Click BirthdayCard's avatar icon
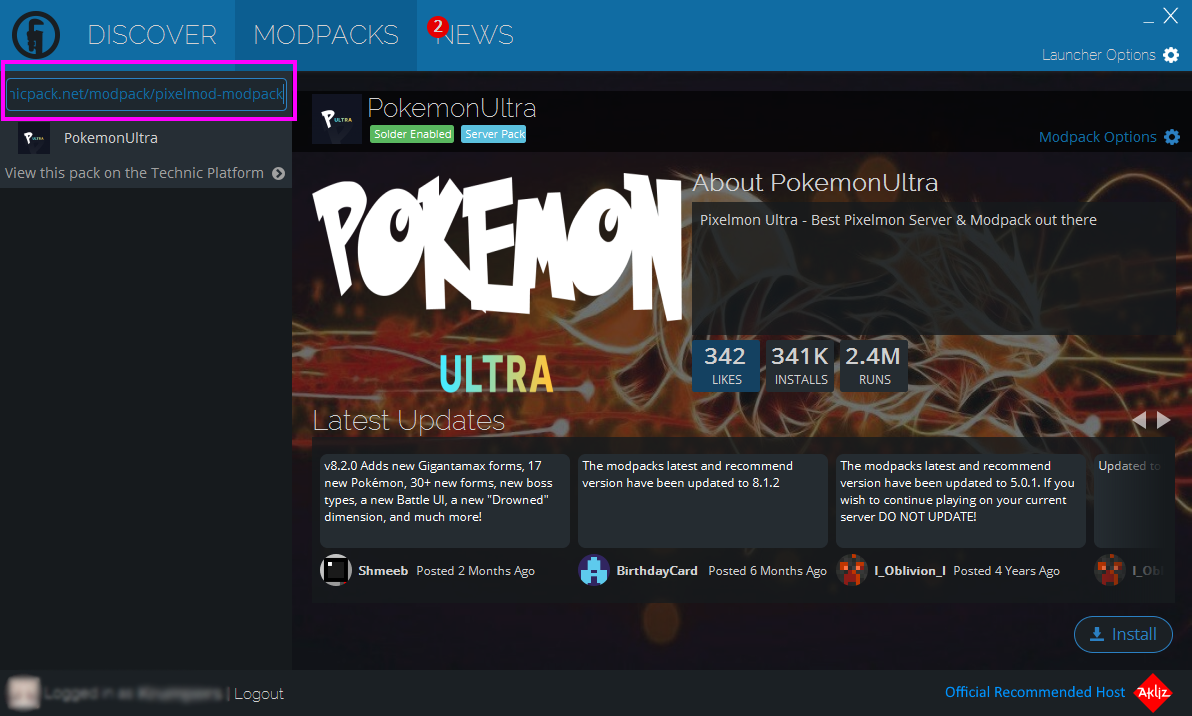 594,570
